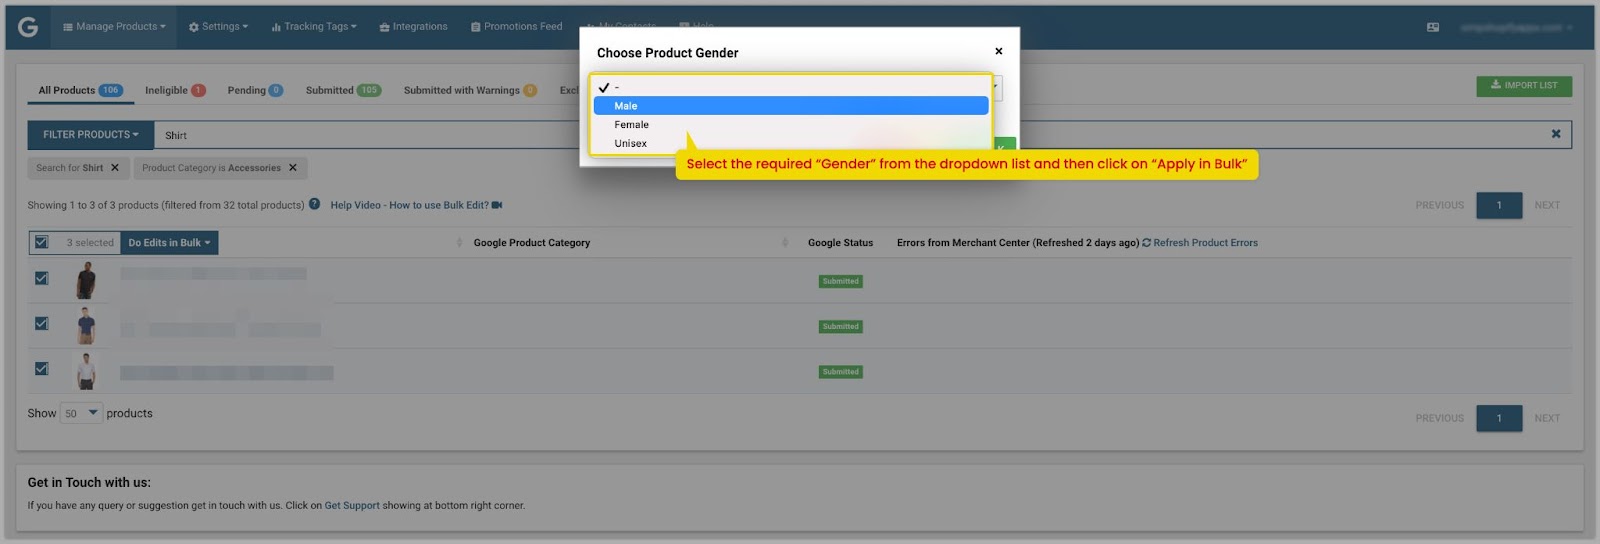This screenshot has width=1600, height=544.
Task: Uncheck the first product row checkbox
Action: tap(41, 278)
